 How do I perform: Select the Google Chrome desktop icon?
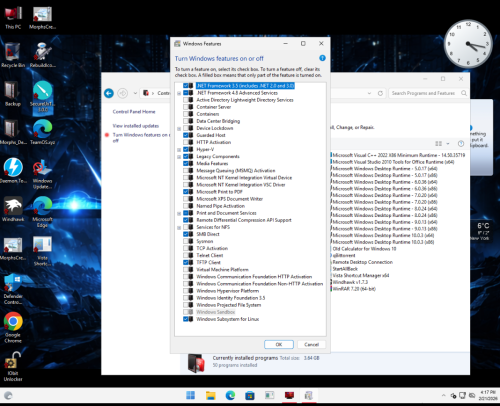(13, 327)
